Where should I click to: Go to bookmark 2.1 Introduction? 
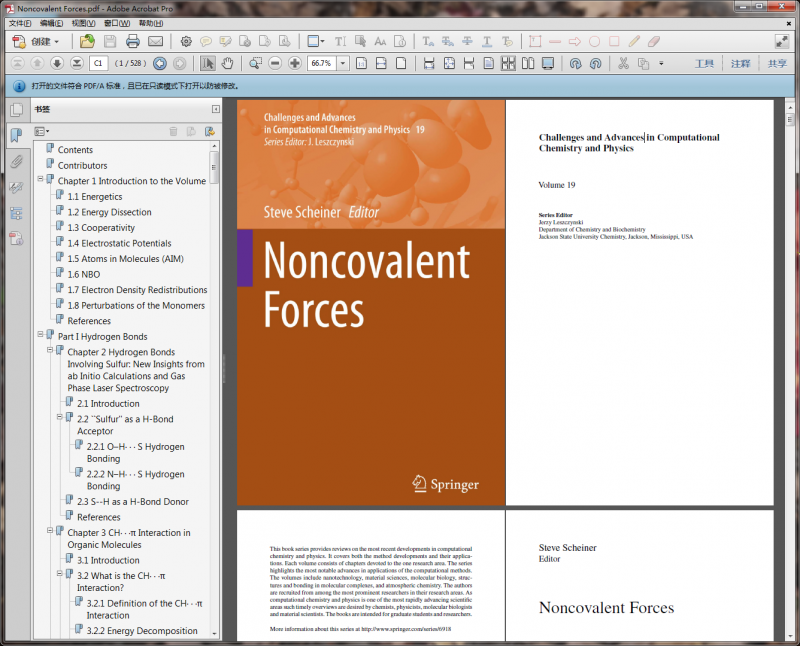pos(108,404)
